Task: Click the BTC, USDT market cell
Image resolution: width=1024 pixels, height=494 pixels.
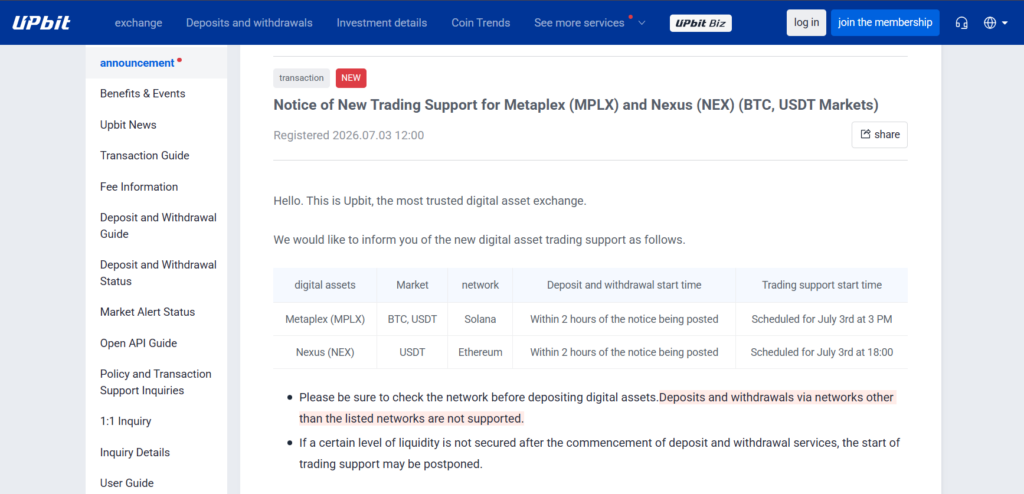Action: coord(412,320)
